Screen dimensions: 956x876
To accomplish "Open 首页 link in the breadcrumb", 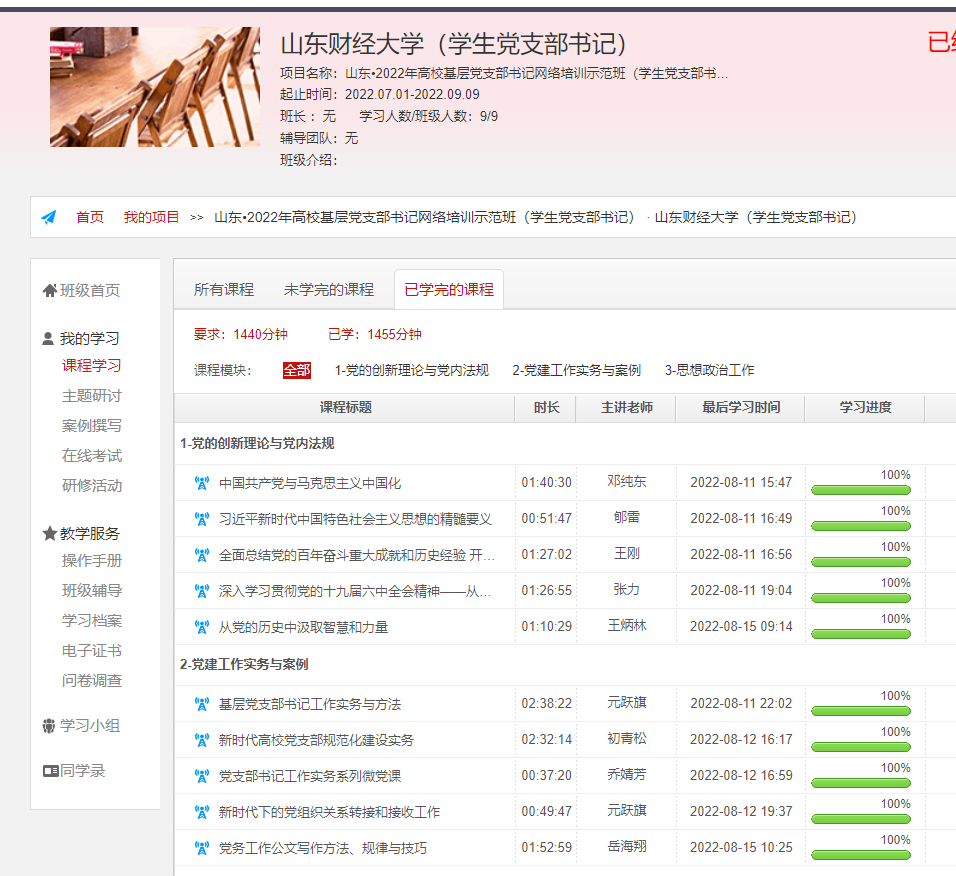I will 90,217.
